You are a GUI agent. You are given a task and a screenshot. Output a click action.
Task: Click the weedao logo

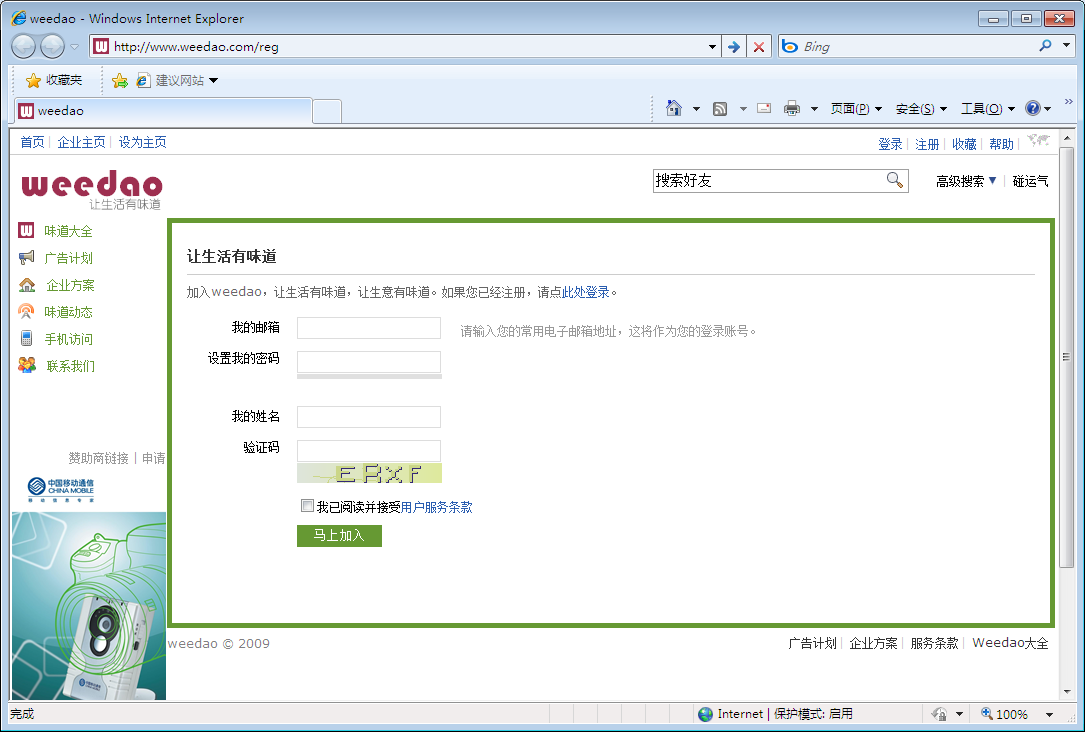tap(91, 189)
